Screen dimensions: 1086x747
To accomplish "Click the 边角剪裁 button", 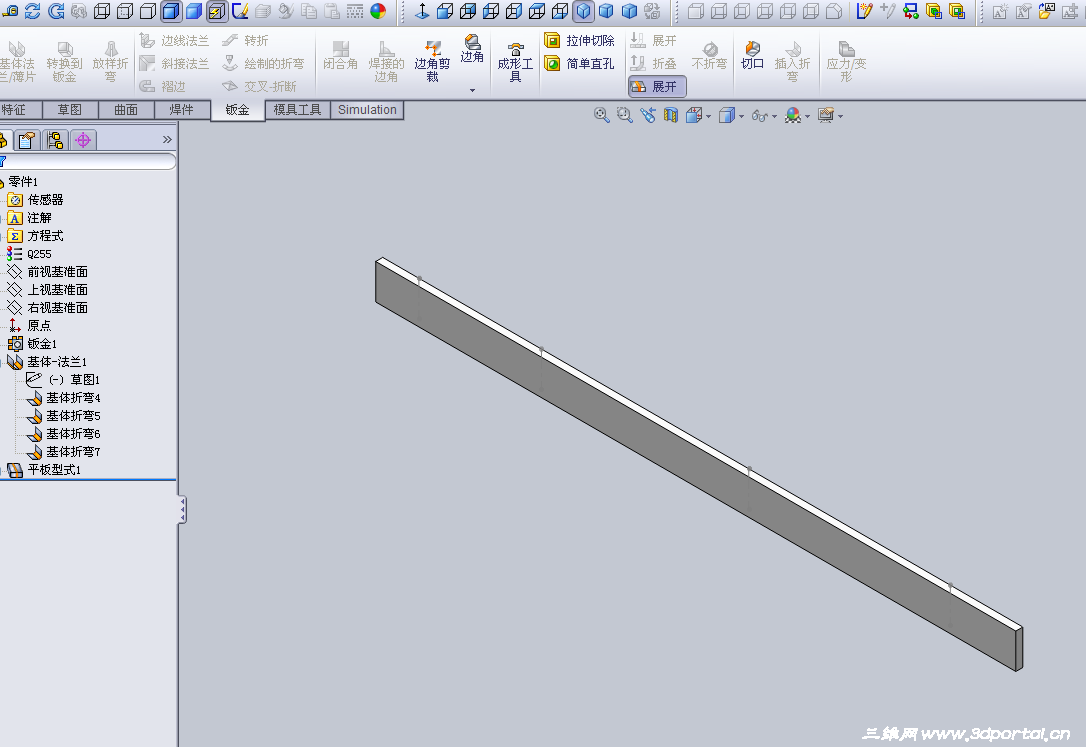I will pyautogui.click(x=432, y=61).
